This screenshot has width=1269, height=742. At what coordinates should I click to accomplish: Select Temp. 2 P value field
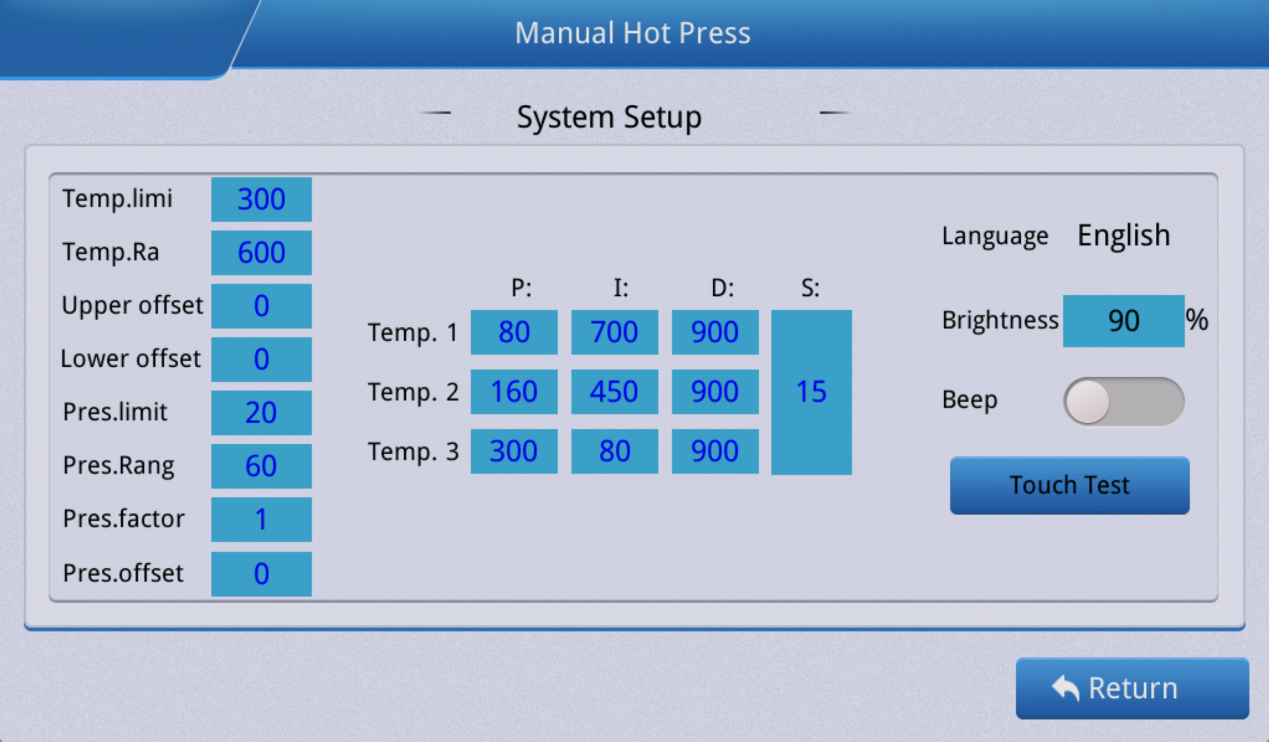coord(514,392)
